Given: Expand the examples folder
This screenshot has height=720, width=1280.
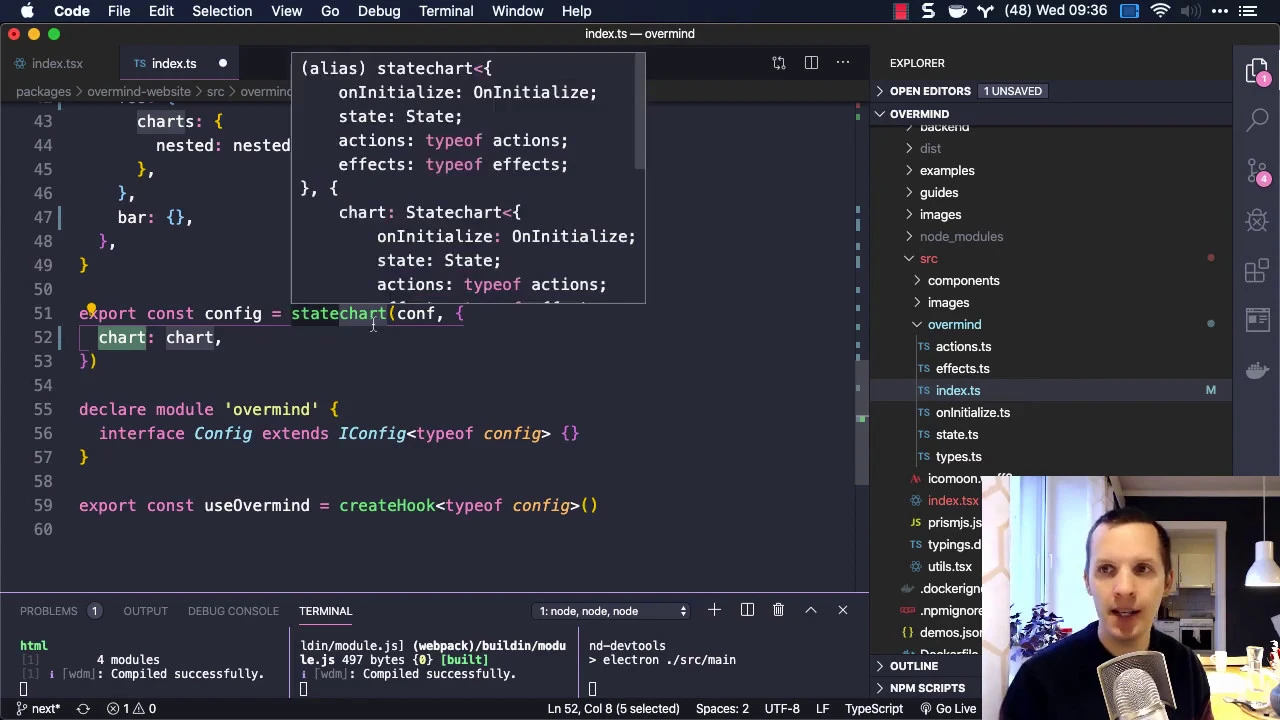Looking at the screenshot, I should 947,170.
